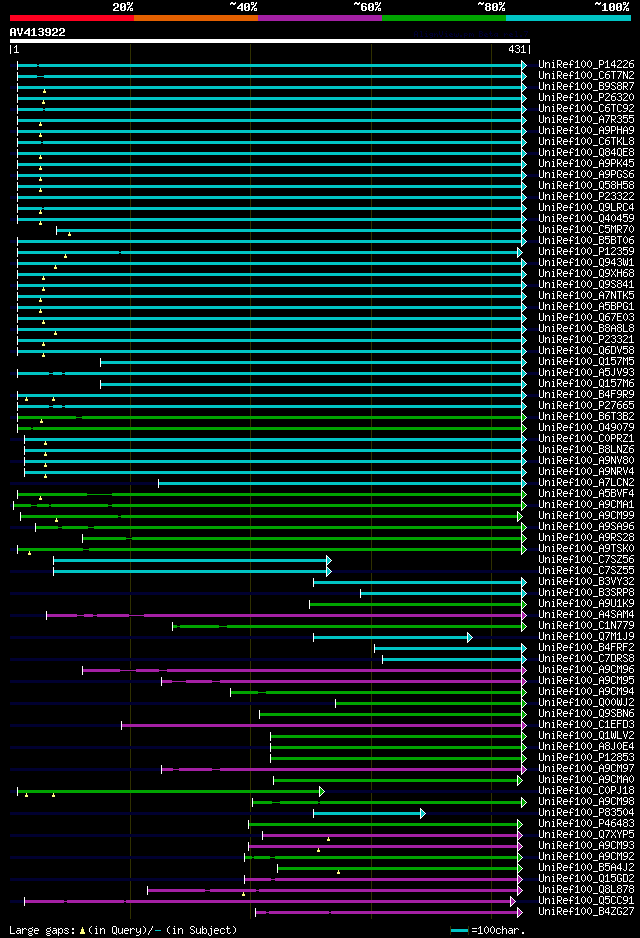640x938 pixels.
Task: Select the UniRef100_C1N779 label
Action: coord(586,625)
